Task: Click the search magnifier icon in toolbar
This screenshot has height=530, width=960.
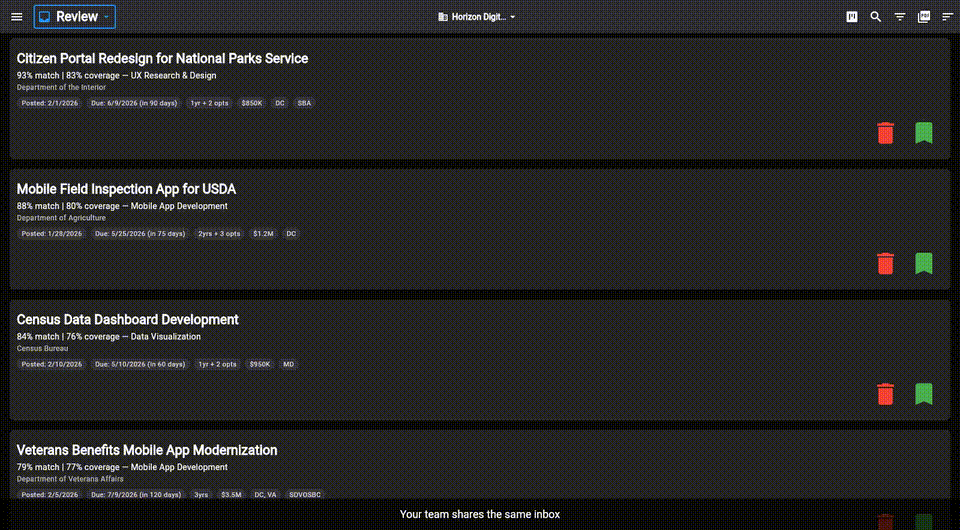Action: pyautogui.click(x=876, y=17)
